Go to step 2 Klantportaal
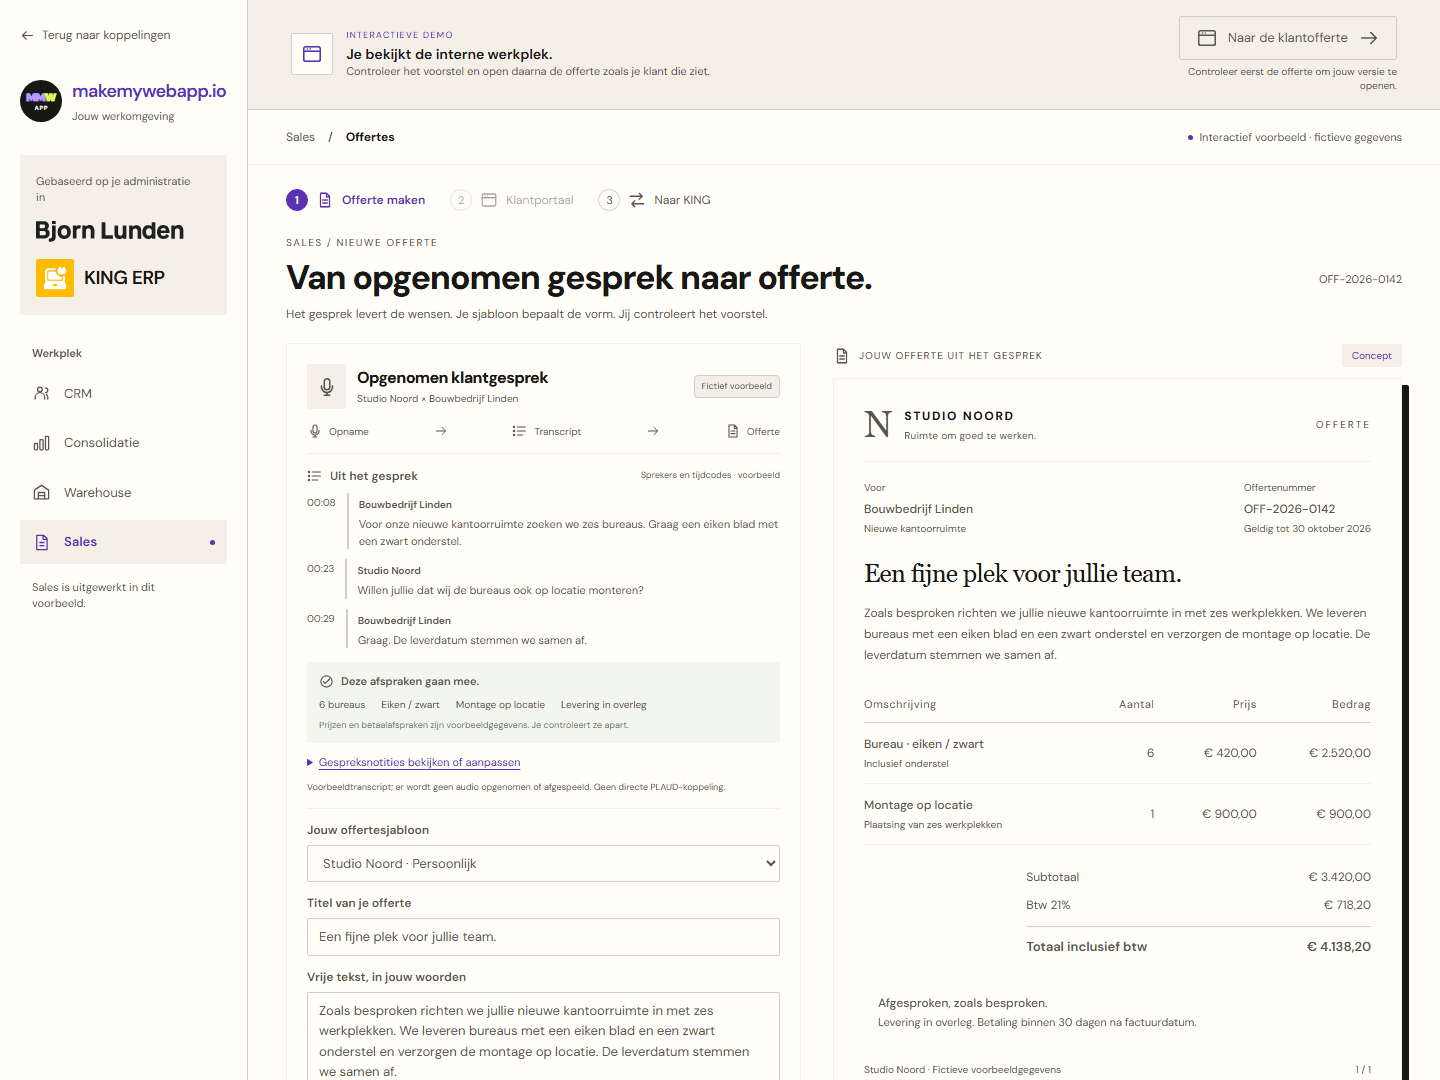The height and width of the screenshot is (1080, 1440). 512,200
